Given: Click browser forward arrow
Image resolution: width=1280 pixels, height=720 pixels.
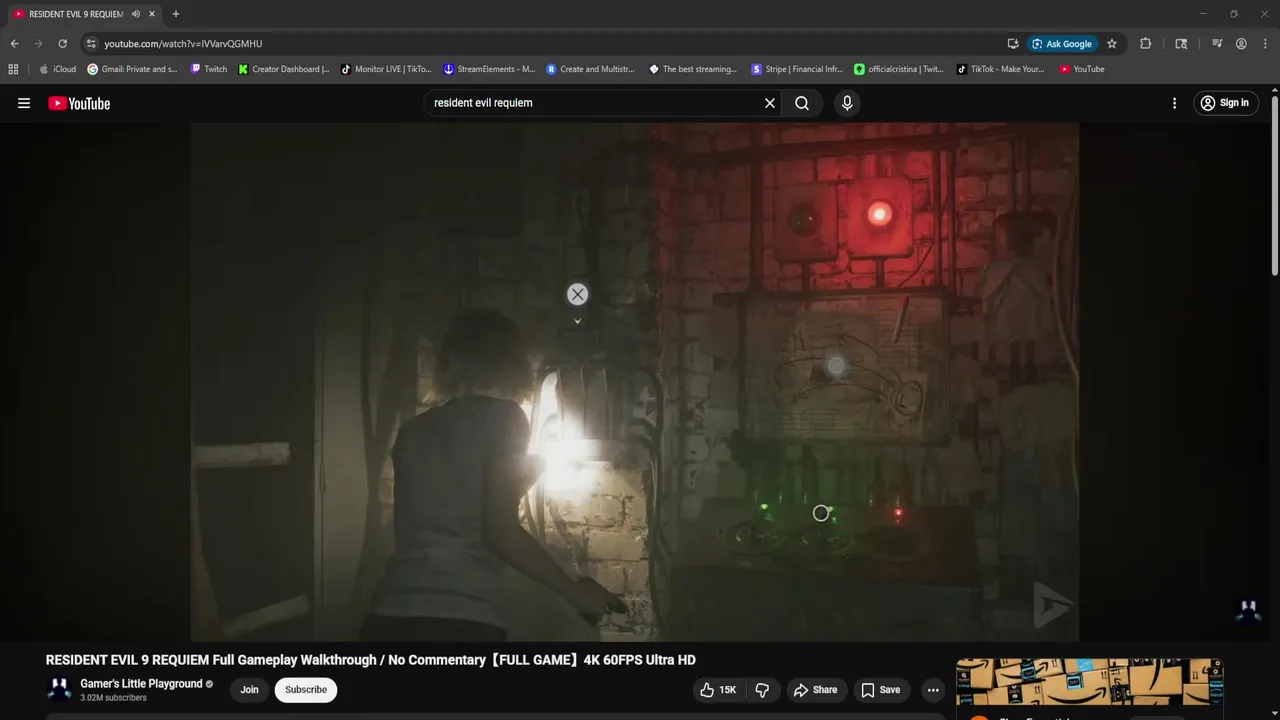Looking at the screenshot, I should tap(38, 44).
